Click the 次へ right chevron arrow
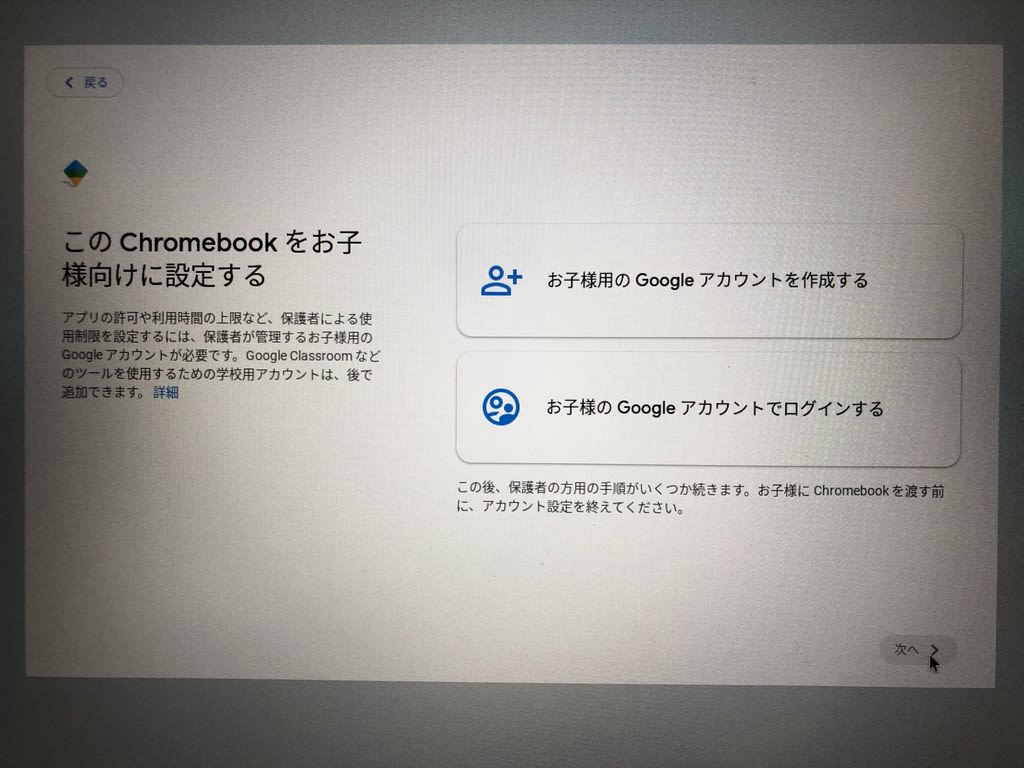 click(935, 650)
